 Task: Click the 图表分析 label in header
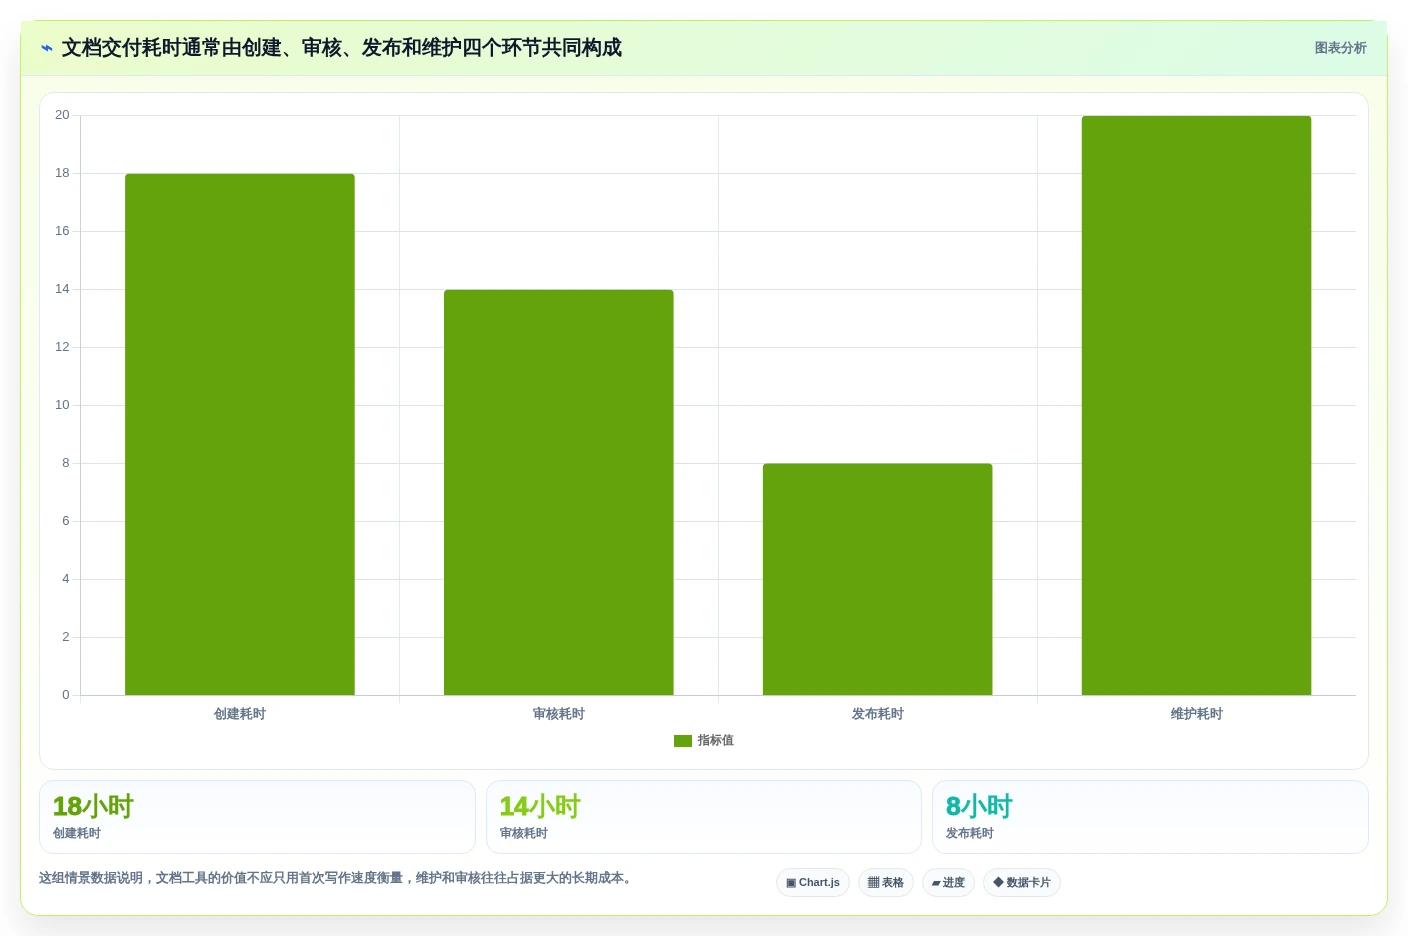pos(1340,48)
